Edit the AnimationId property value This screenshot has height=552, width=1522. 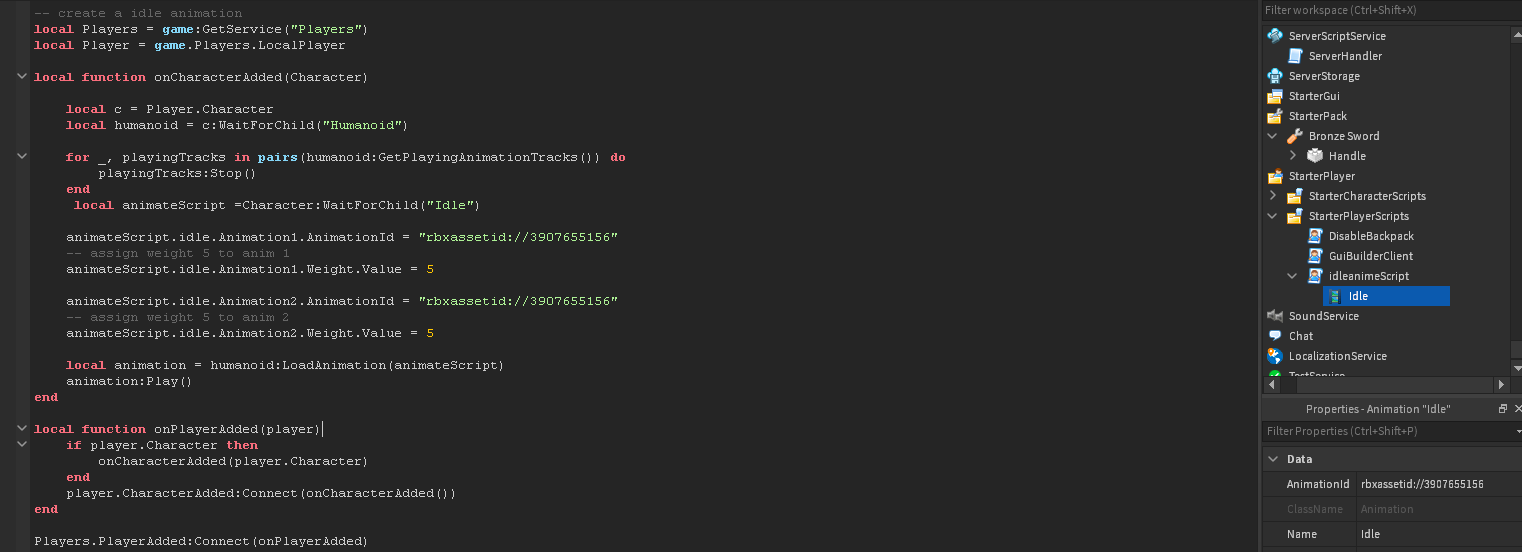click(1435, 484)
